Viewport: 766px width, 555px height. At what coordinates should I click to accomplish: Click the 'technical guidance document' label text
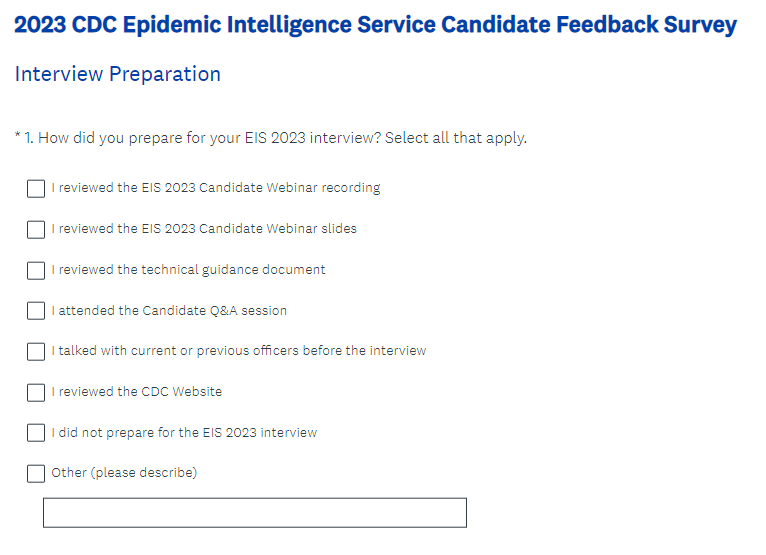189,270
